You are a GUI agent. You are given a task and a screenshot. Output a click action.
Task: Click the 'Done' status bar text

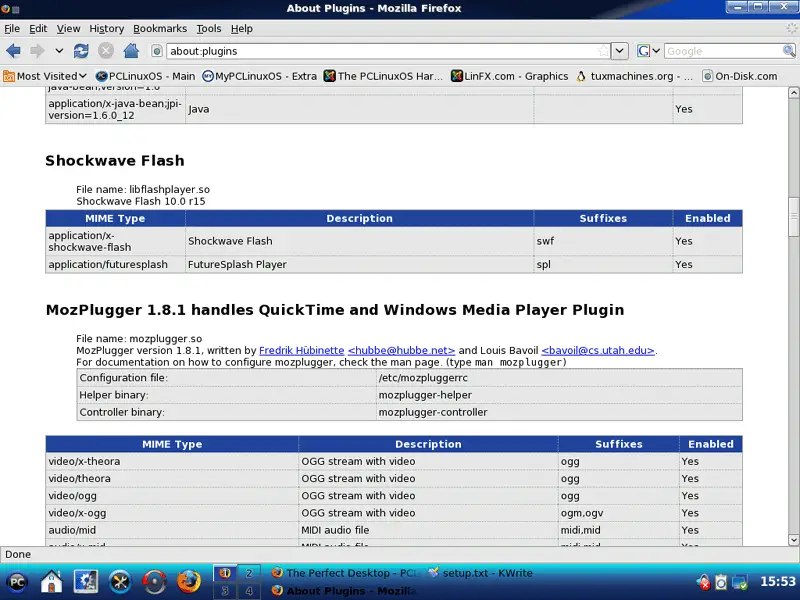18,555
